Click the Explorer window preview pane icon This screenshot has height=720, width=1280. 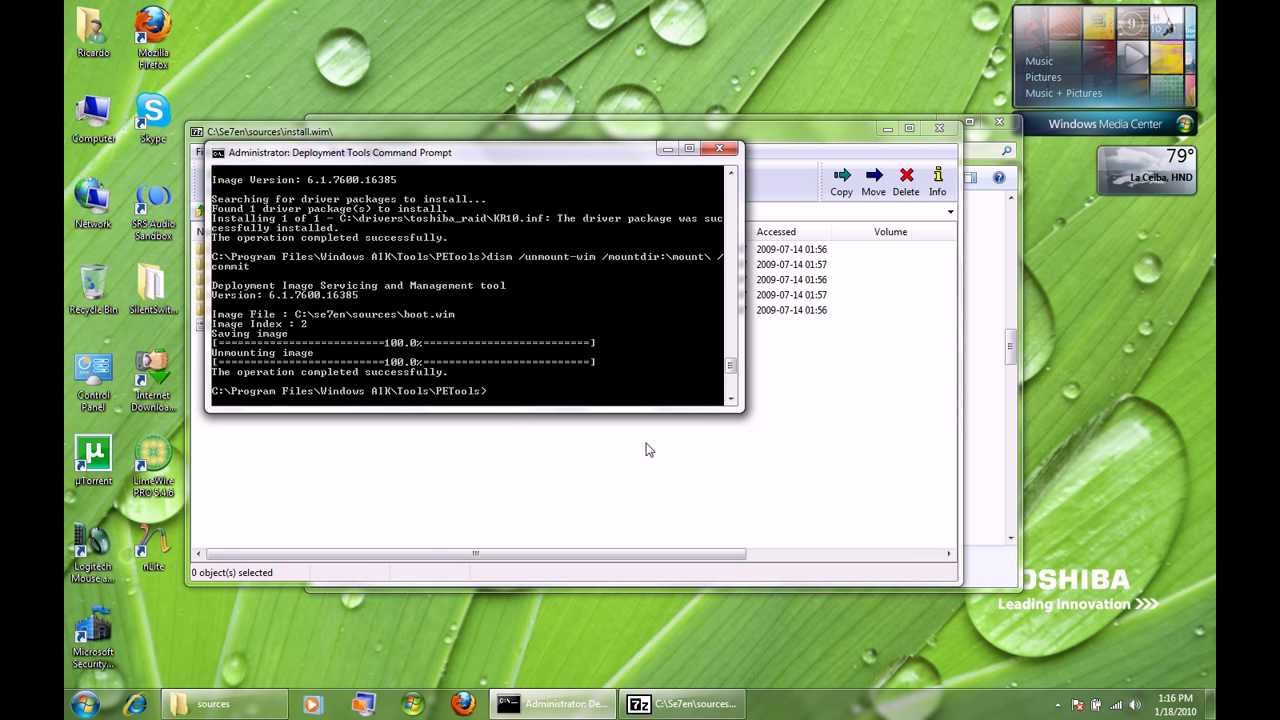point(970,178)
